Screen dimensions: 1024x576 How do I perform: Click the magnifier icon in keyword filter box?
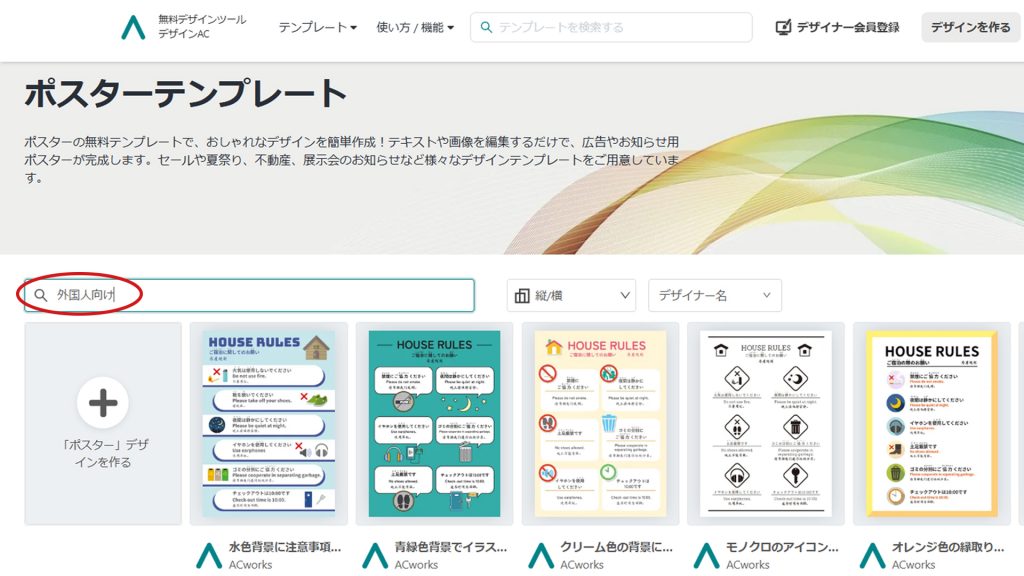(x=41, y=295)
